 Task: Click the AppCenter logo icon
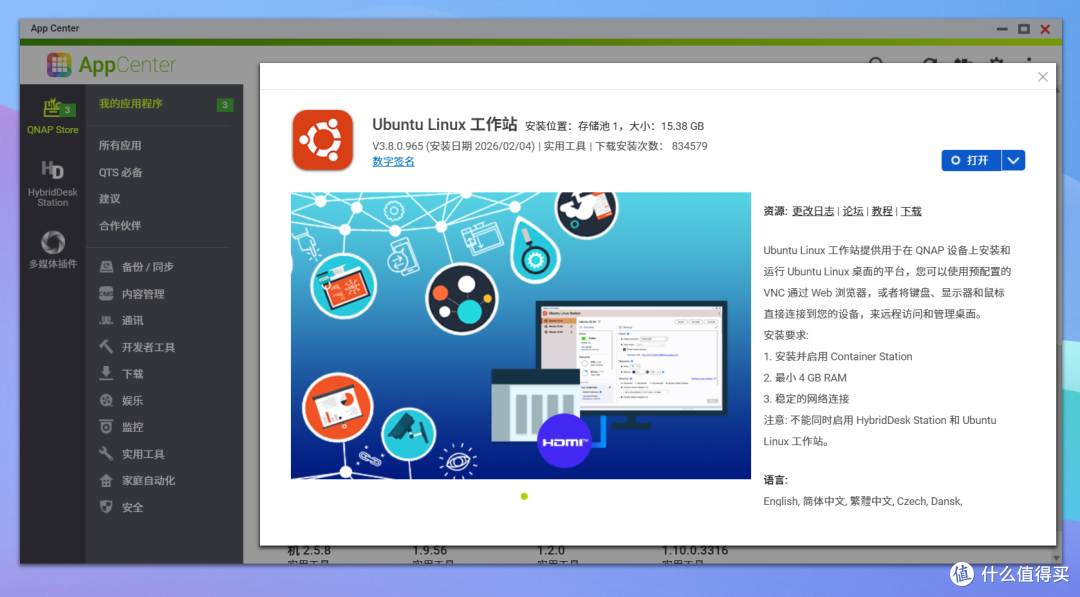coord(59,65)
